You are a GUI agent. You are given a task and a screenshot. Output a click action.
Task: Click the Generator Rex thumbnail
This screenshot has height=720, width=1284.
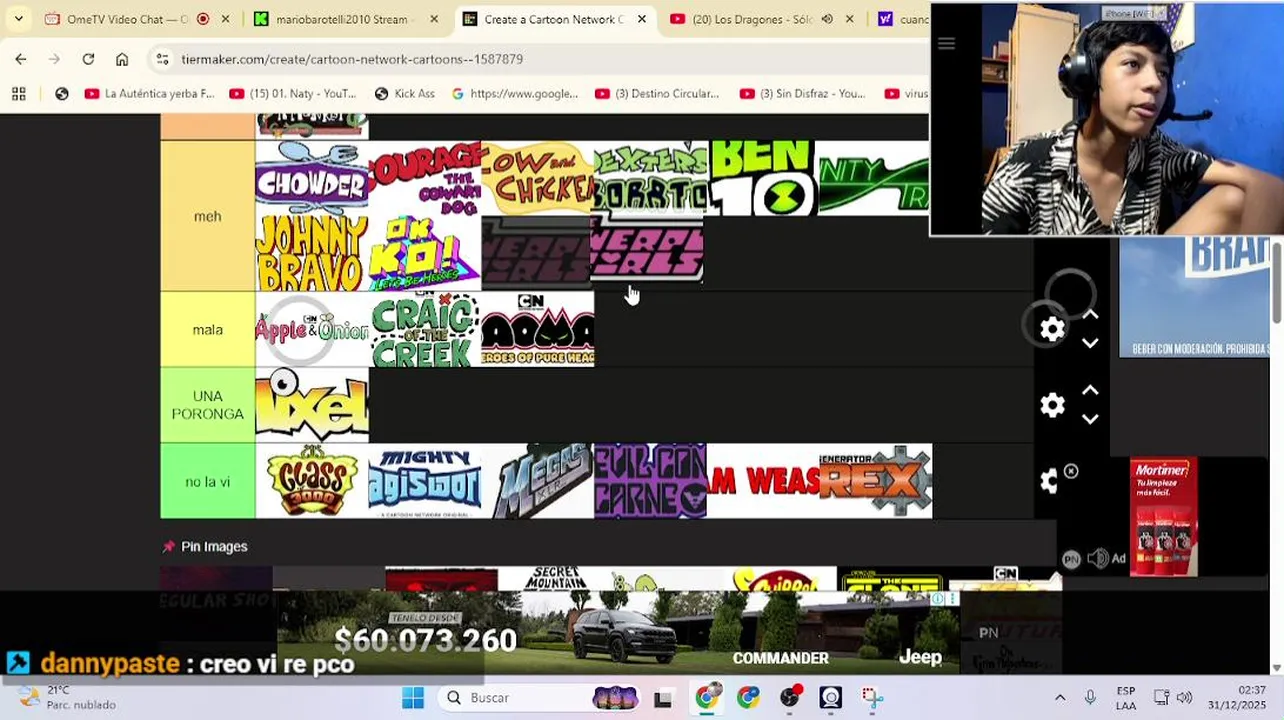[x=876, y=481]
